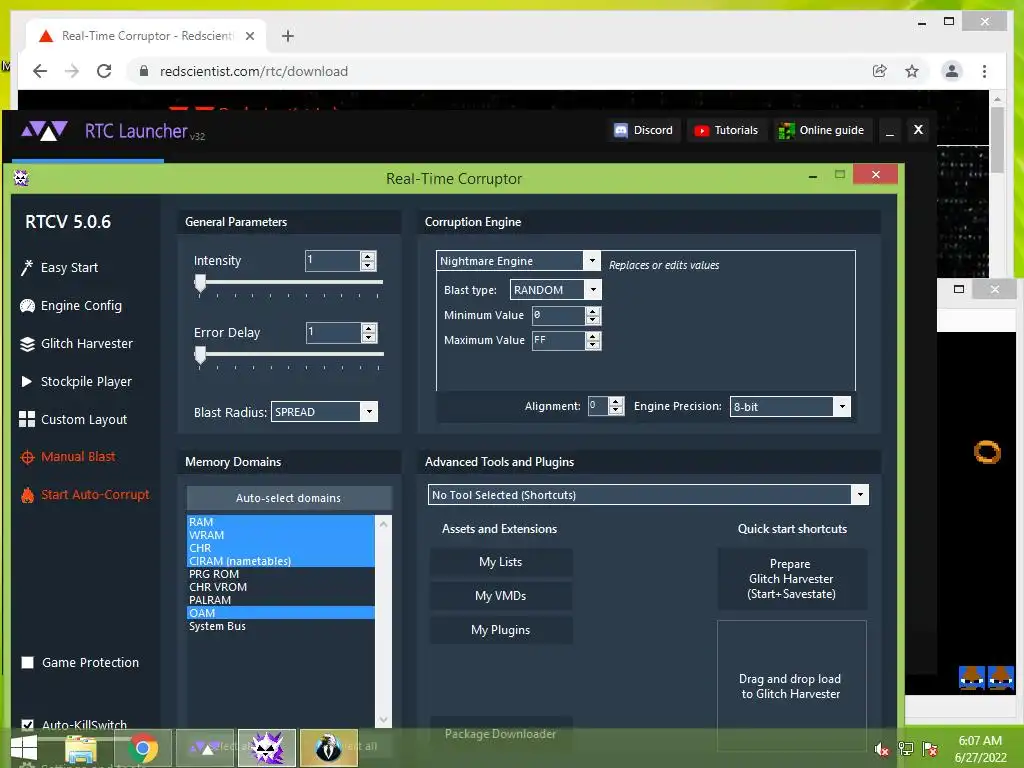
Task: Open Blast type dropdown
Action: (593, 289)
